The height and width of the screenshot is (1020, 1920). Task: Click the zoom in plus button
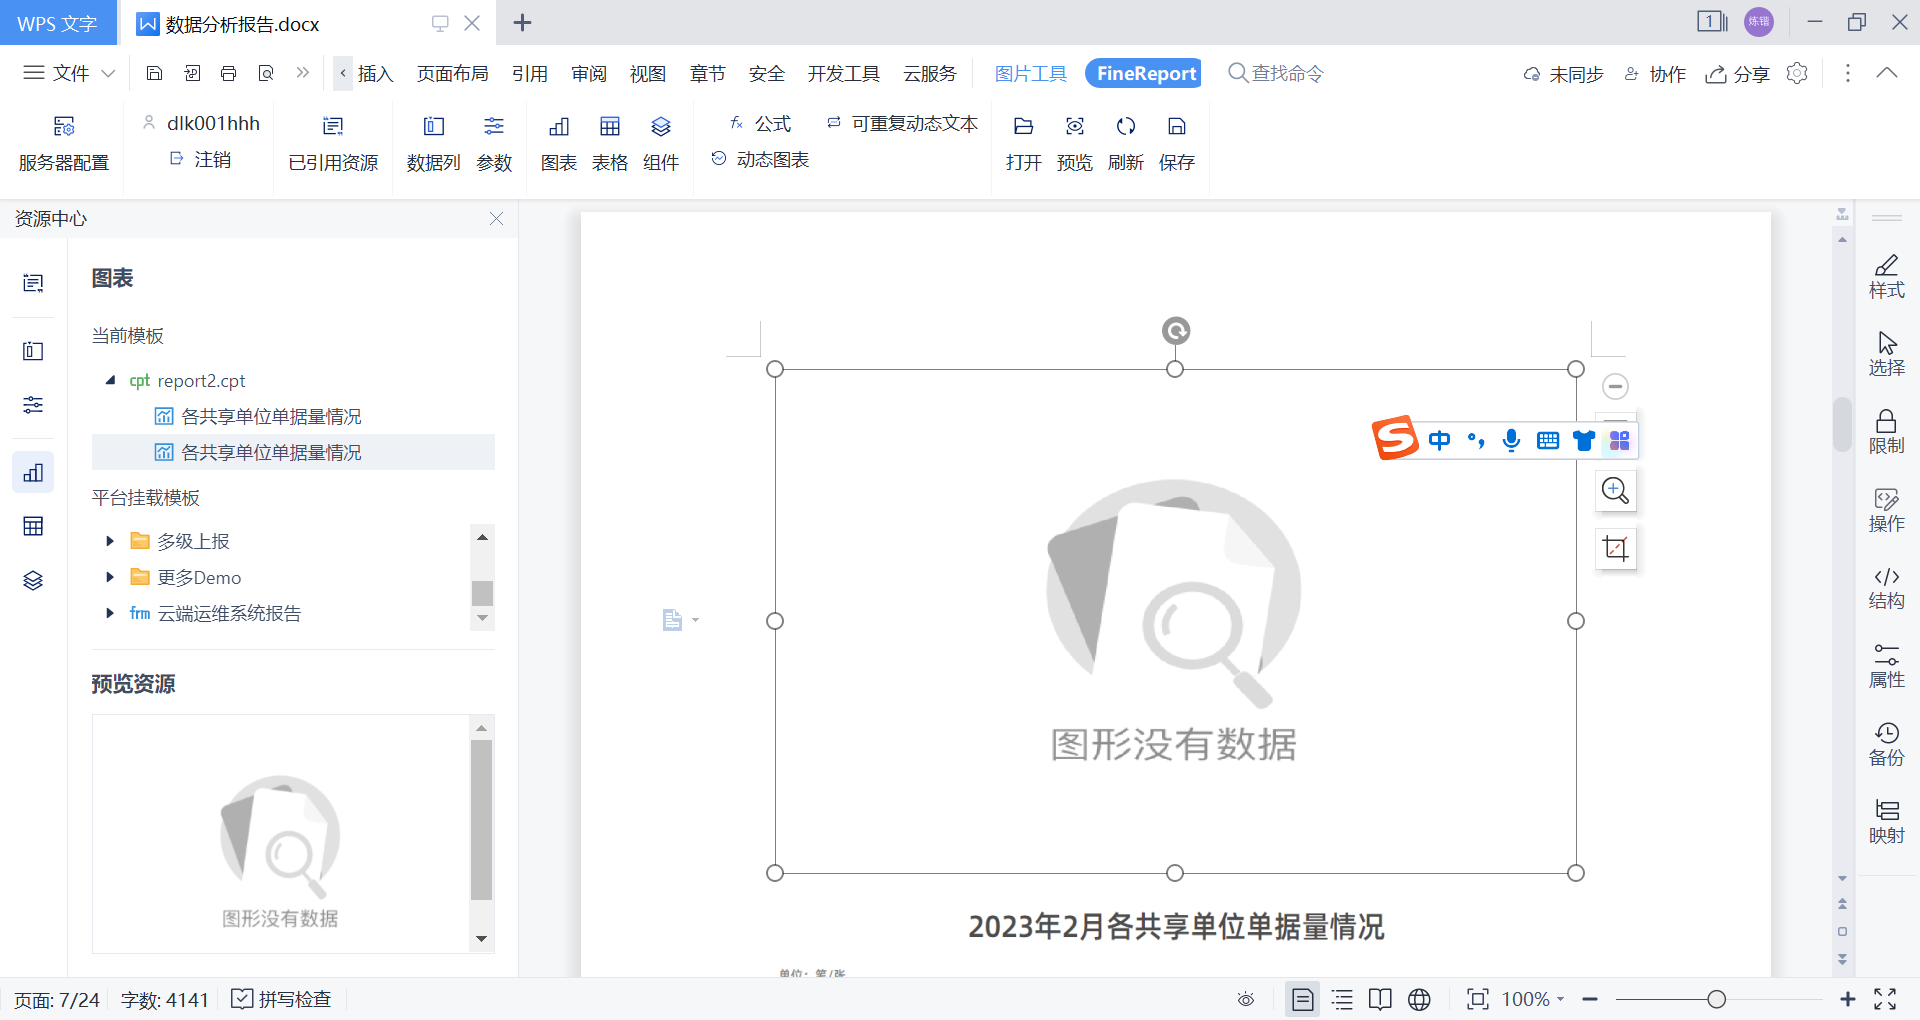pyautogui.click(x=1848, y=999)
